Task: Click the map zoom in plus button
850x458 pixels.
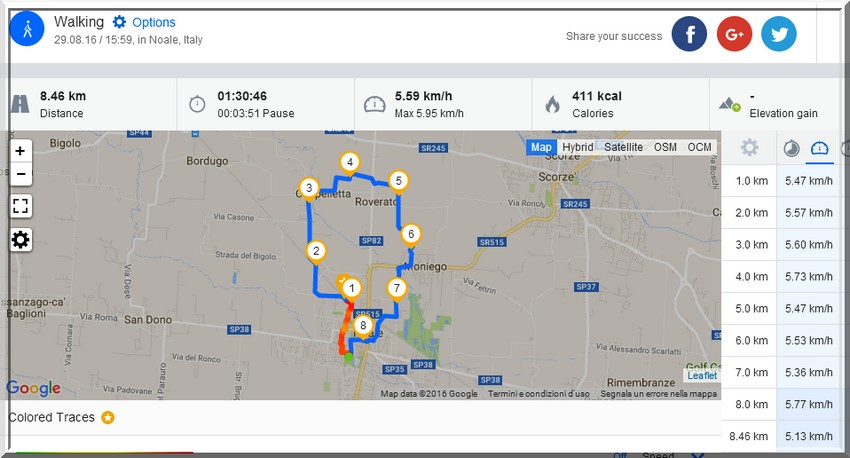Action: 21,151
